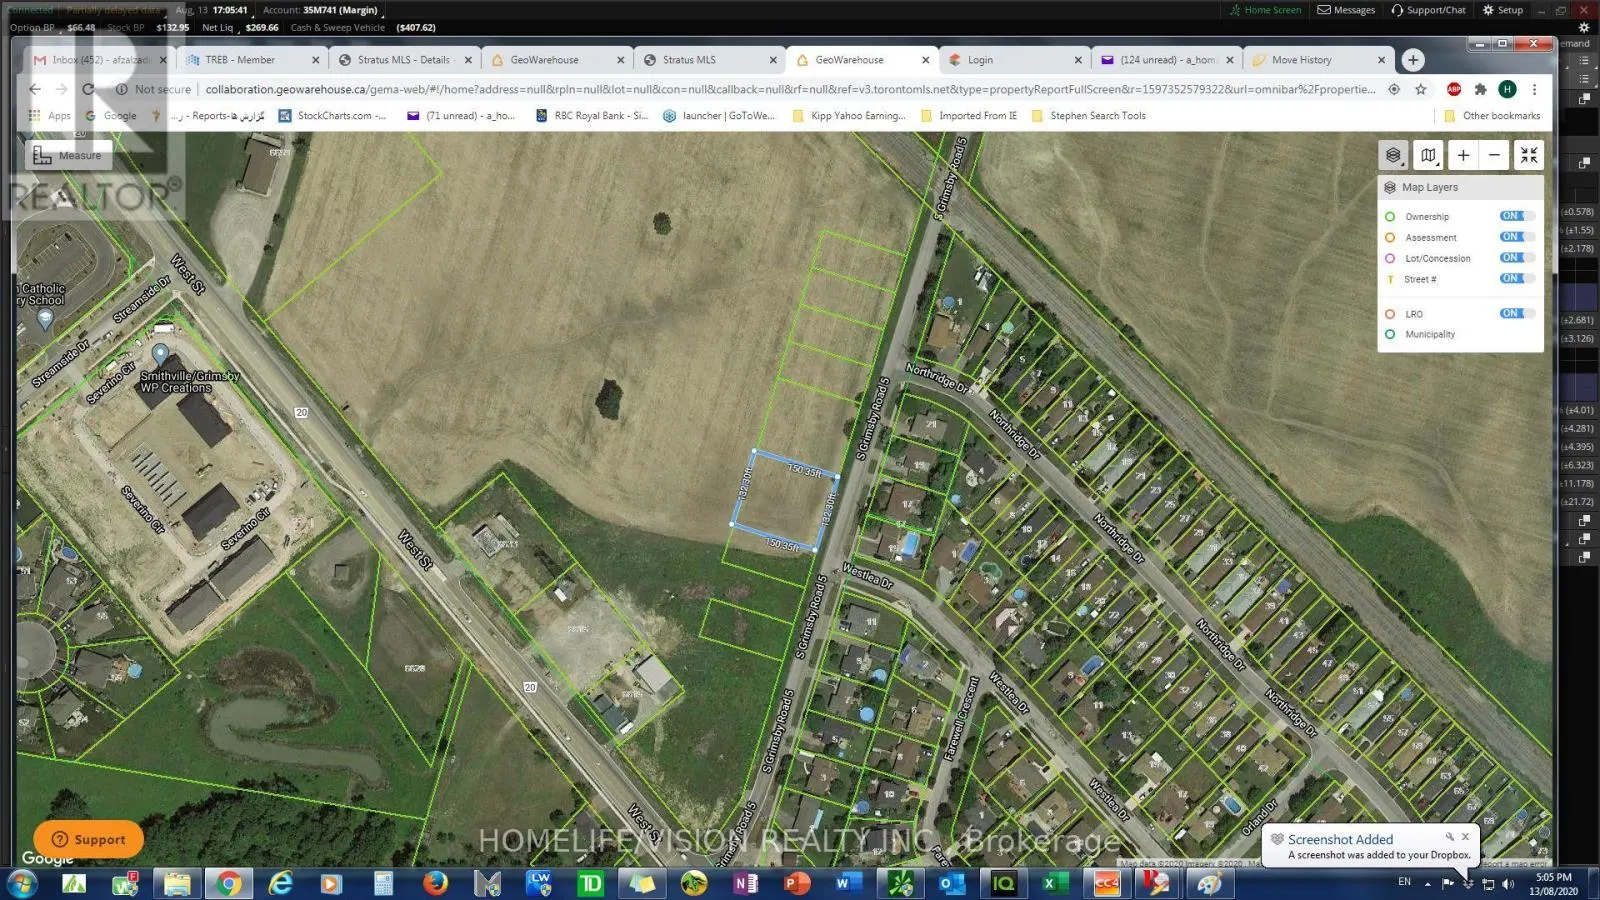Screen dimensions: 1600x900
Task: Switch off the Street # layer
Action: click(1515, 279)
